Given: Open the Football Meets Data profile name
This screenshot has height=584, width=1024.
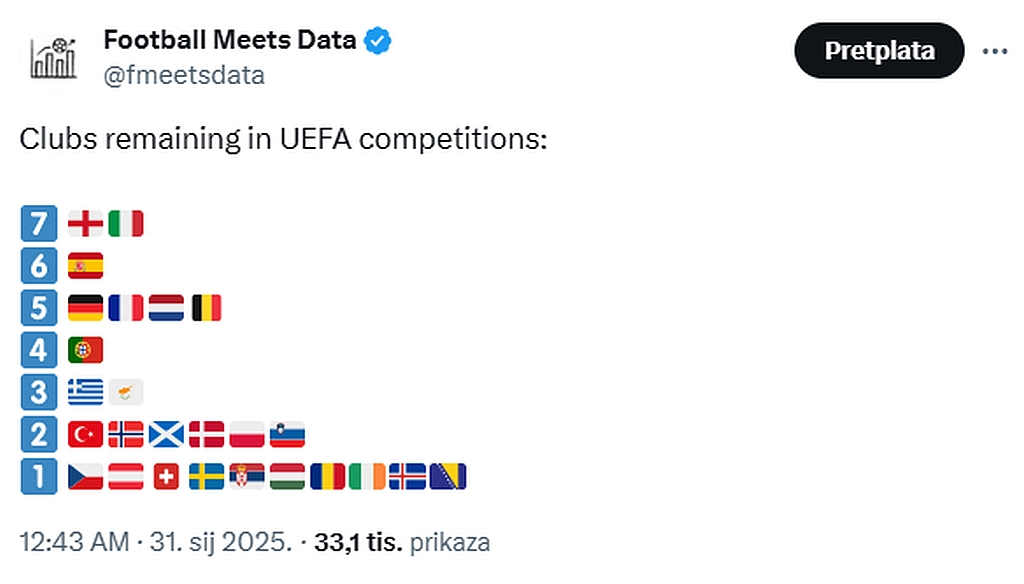Looking at the screenshot, I should coord(229,40).
